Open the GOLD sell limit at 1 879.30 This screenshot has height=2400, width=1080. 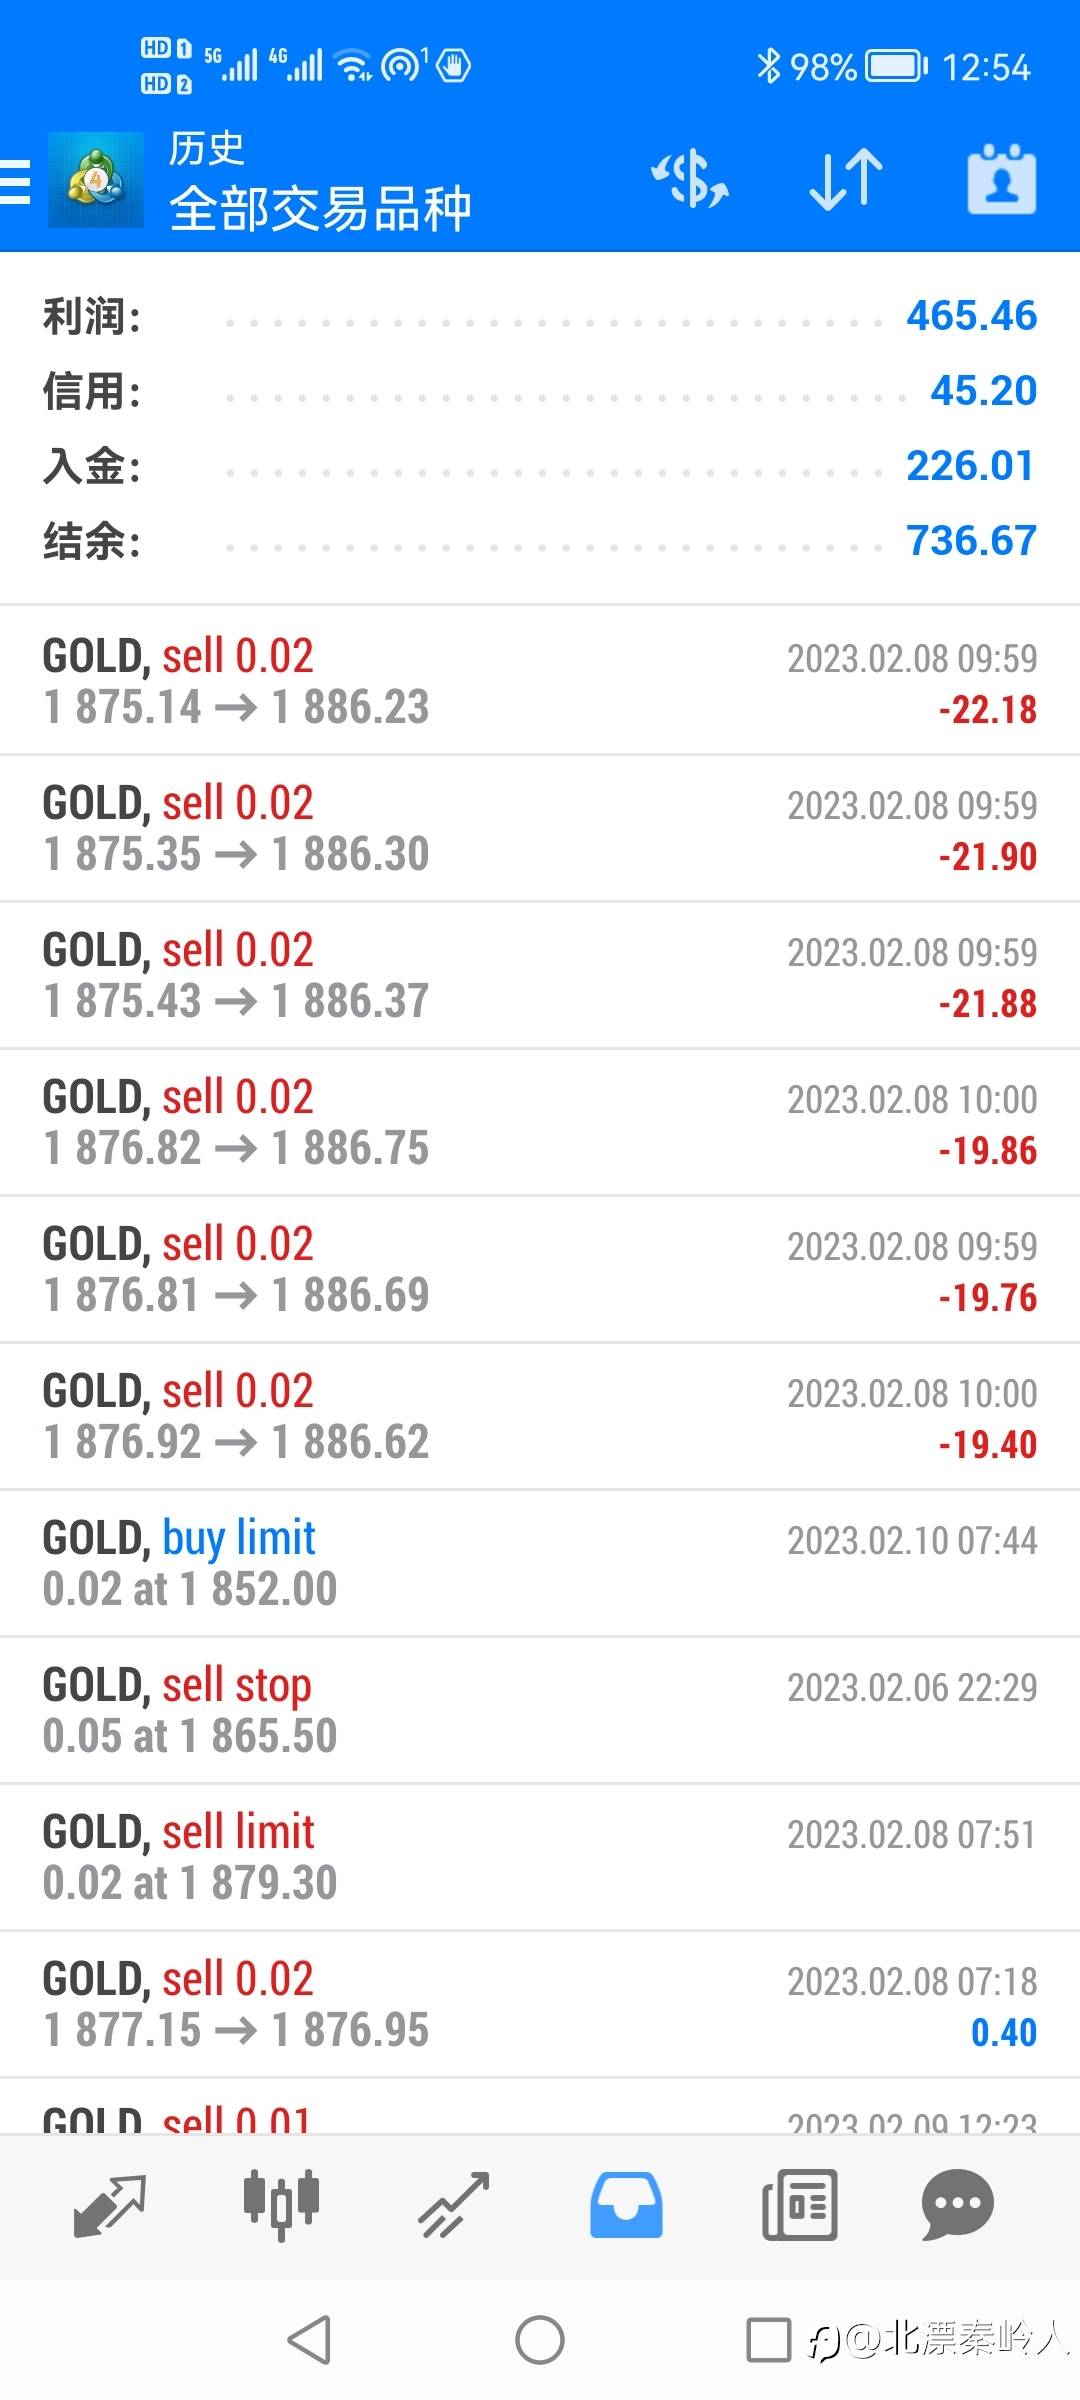[540, 1857]
